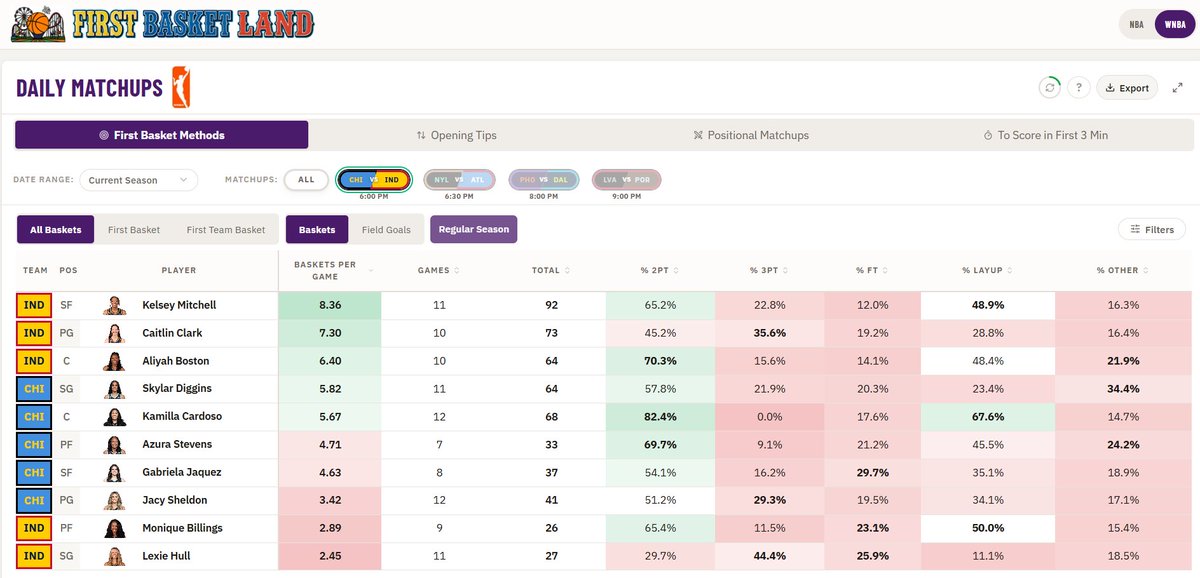Sort by % 3PT column header
This screenshot has height=578, width=1200.
tap(770, 270)
